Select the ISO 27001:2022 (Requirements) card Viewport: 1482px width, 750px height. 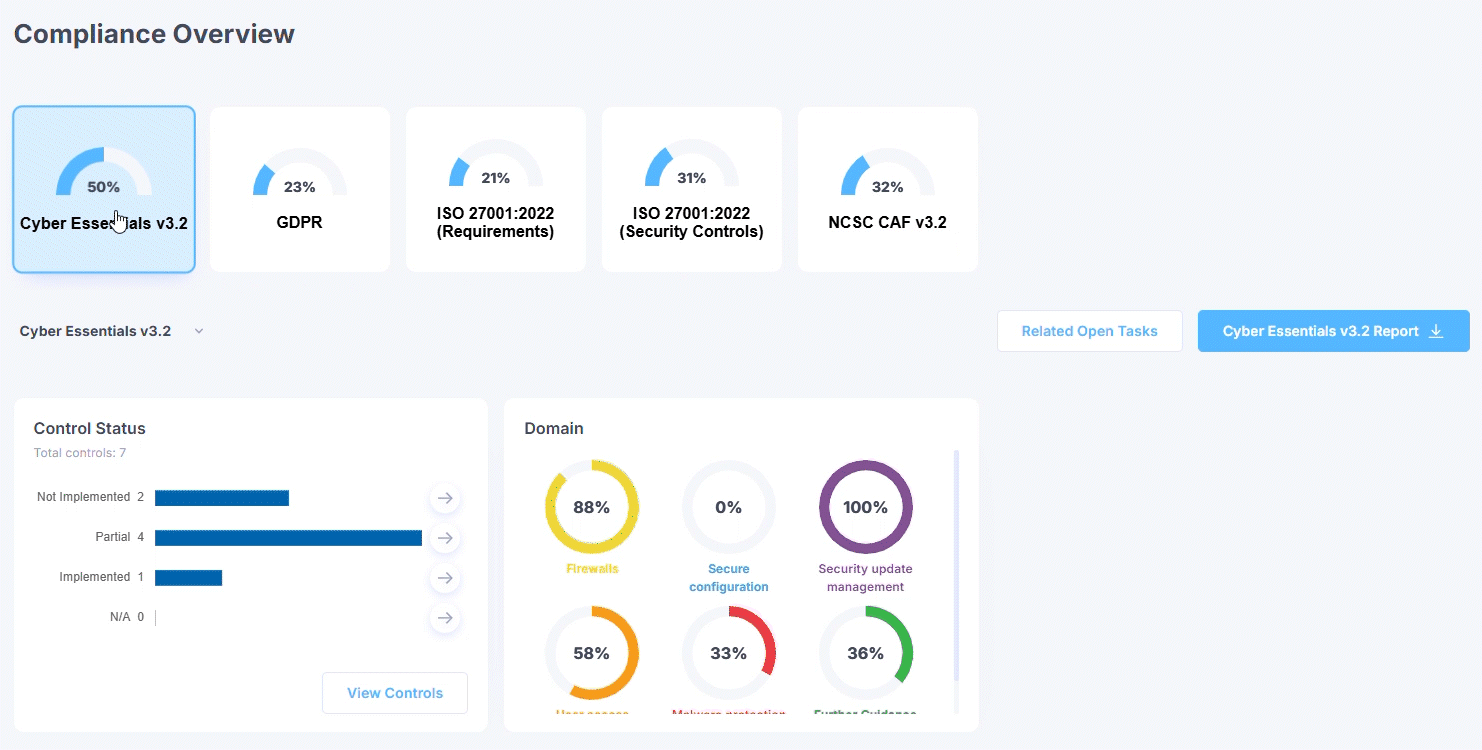pos(496,189)
